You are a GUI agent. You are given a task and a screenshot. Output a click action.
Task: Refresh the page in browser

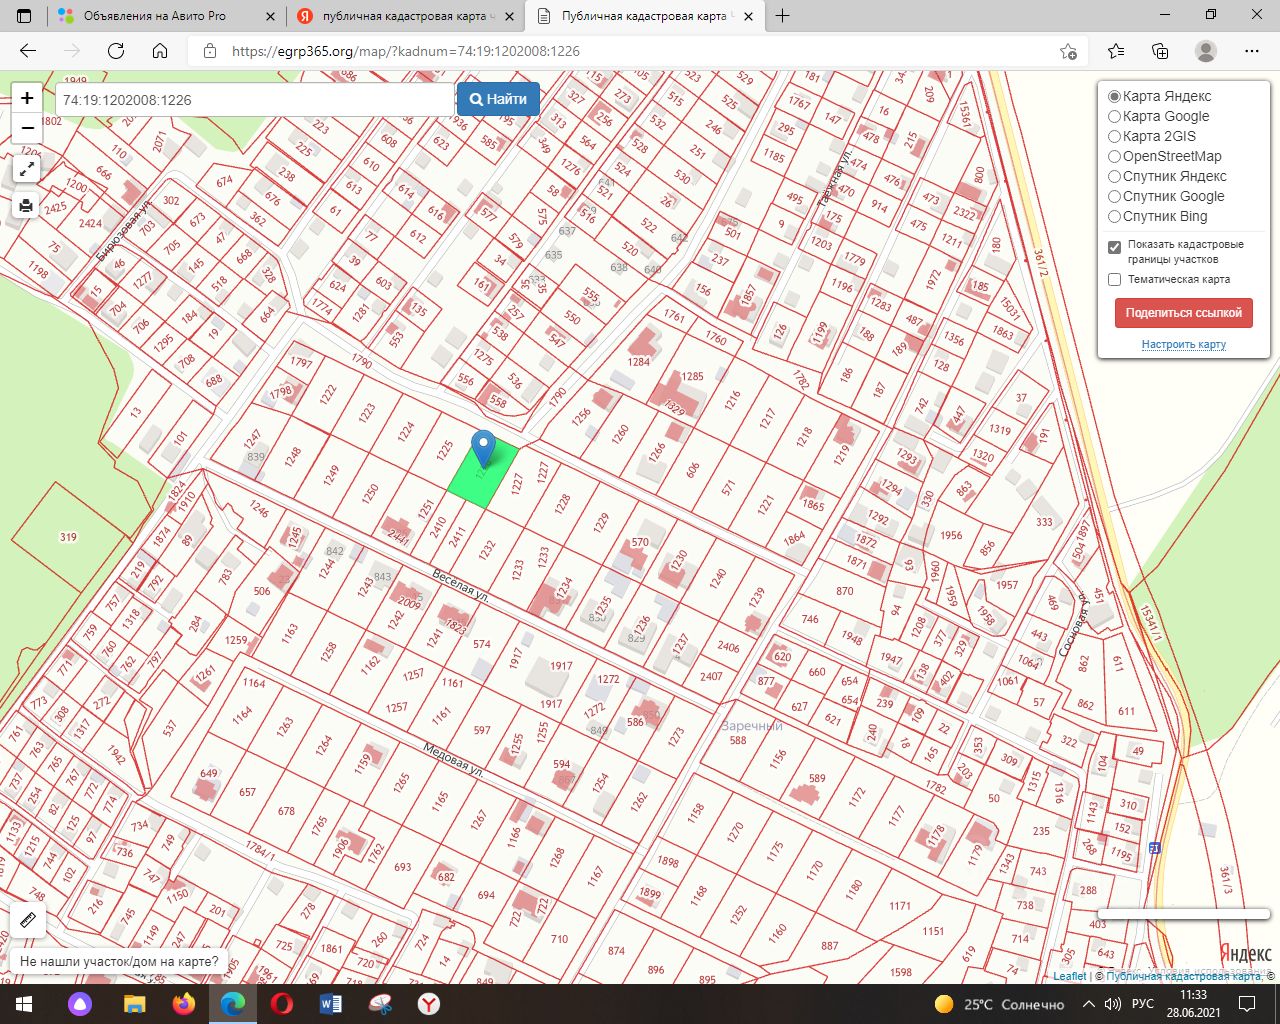point(116,51)
